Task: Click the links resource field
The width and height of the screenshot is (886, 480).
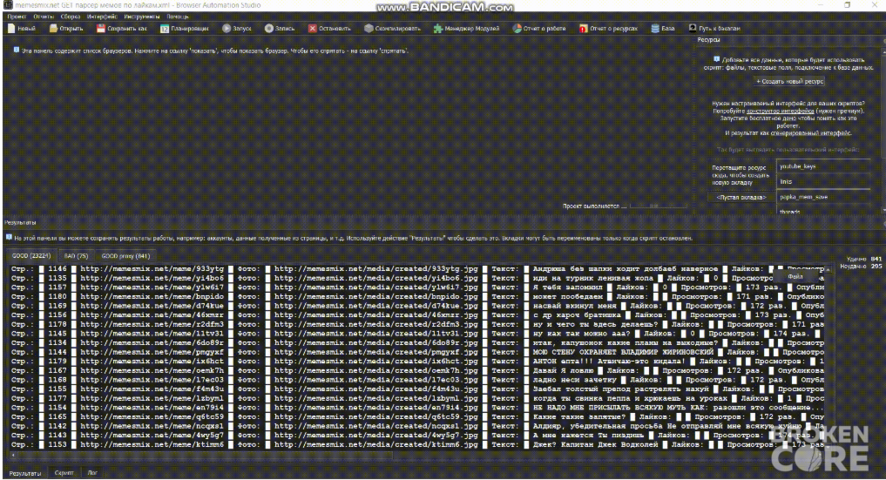Action: pos(823,182)
